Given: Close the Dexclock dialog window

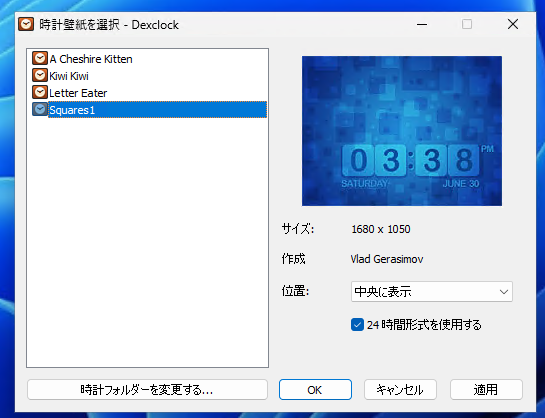Looking at the screenshot, I should 513,24.
